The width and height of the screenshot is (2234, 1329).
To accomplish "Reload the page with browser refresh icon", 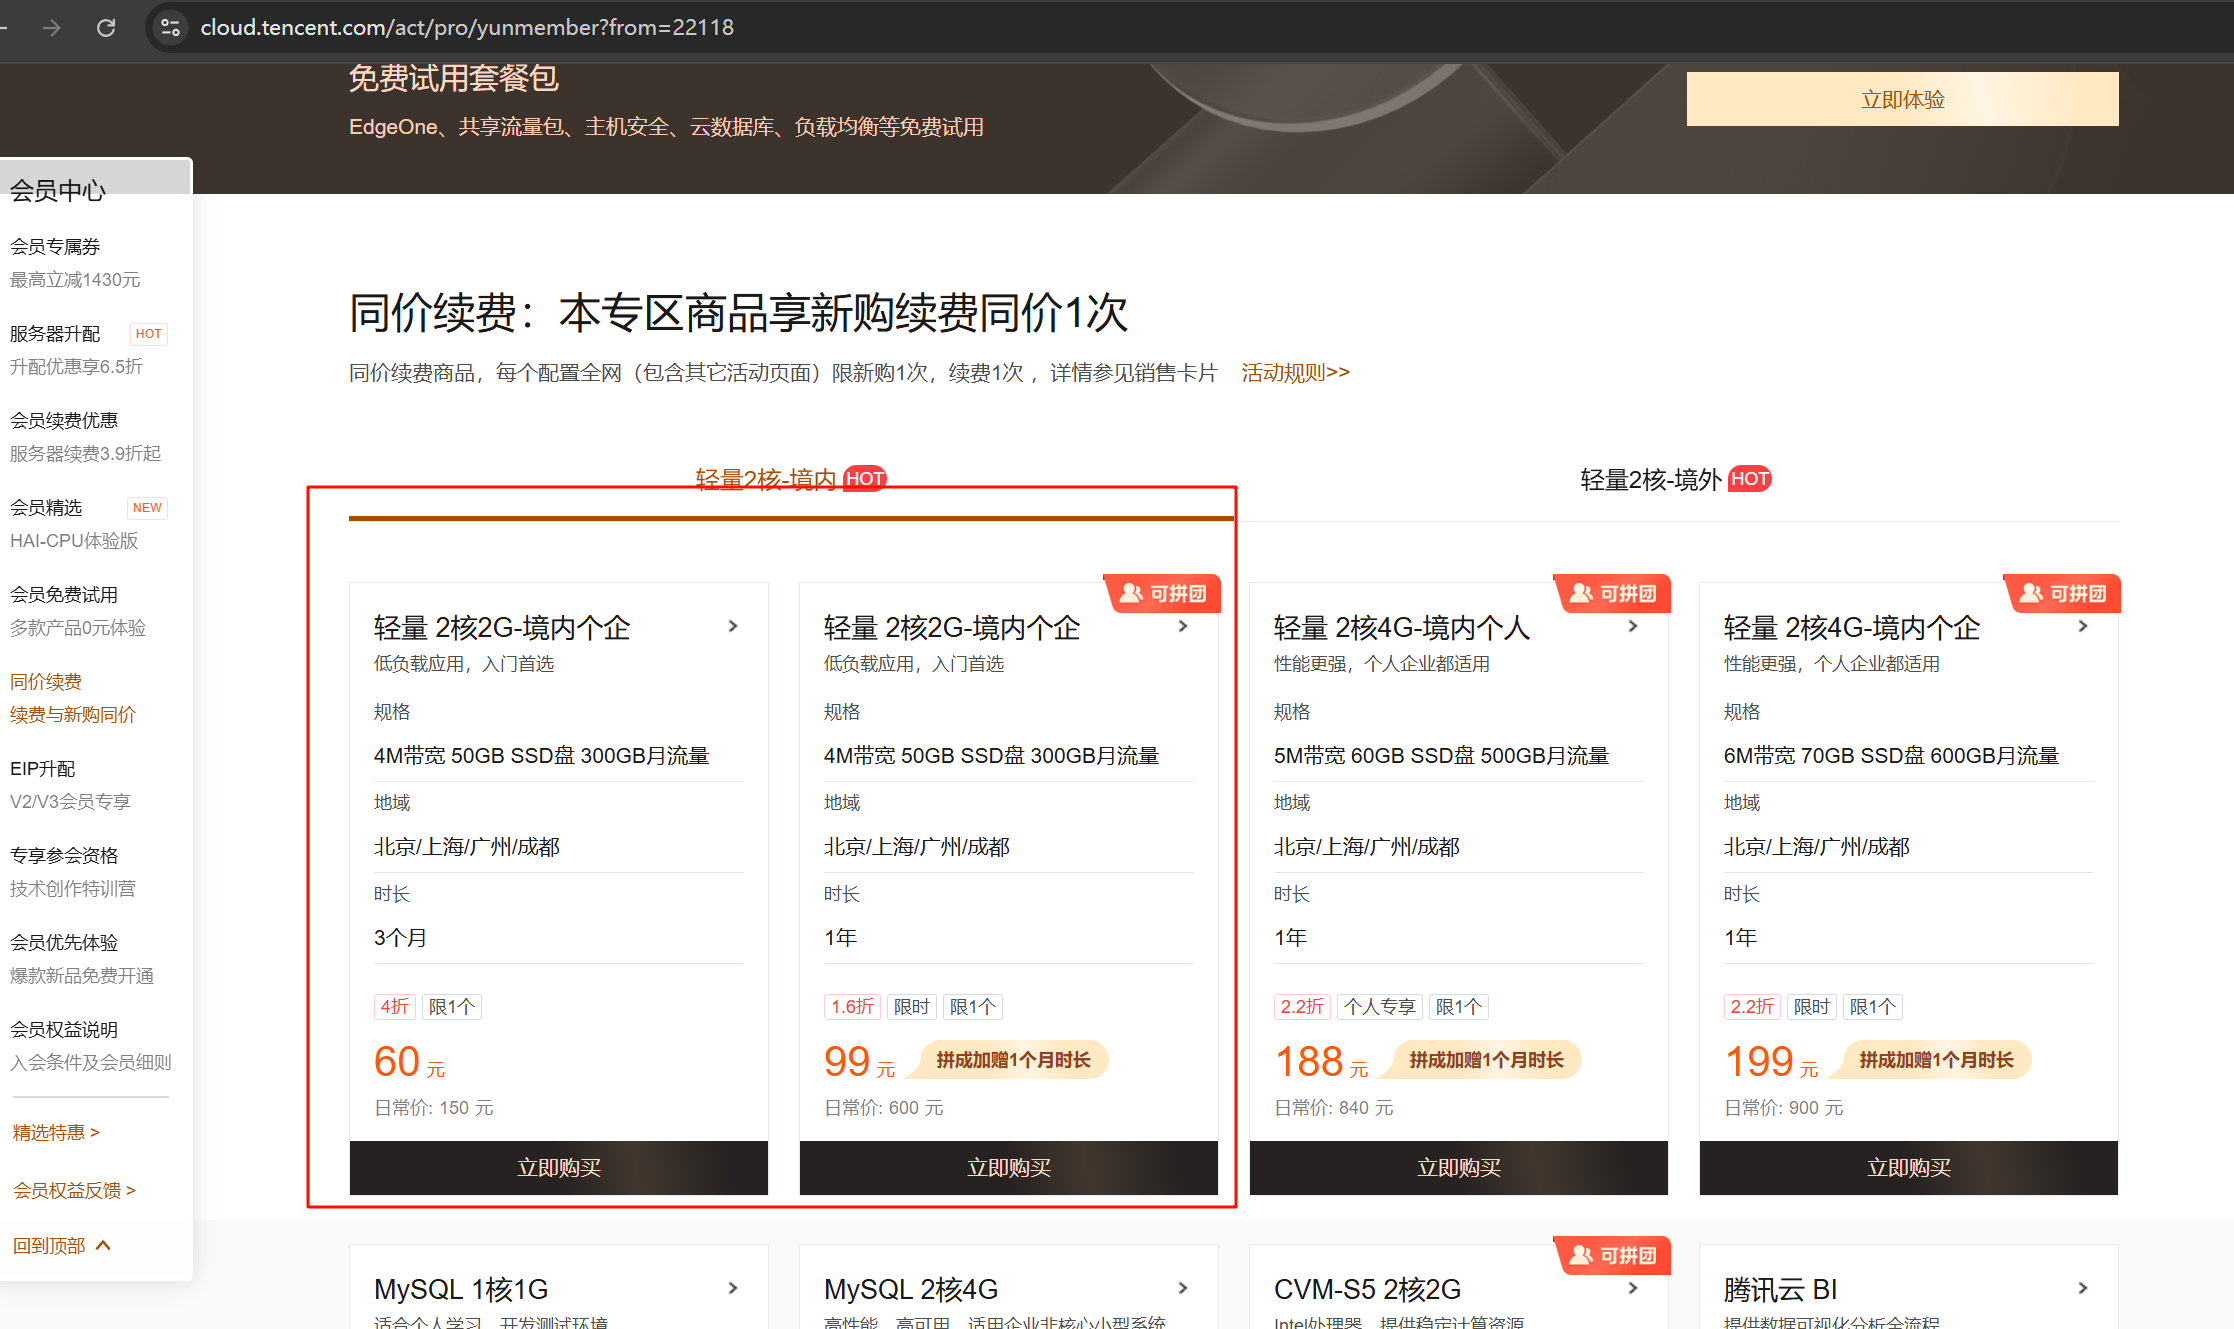I will coord(106,28).
